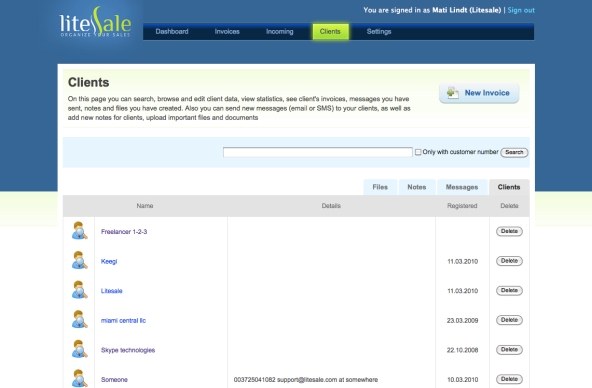Toggle the Only with customer number checkbox
The height and width of the screenshot is (388, 592).
418,152
